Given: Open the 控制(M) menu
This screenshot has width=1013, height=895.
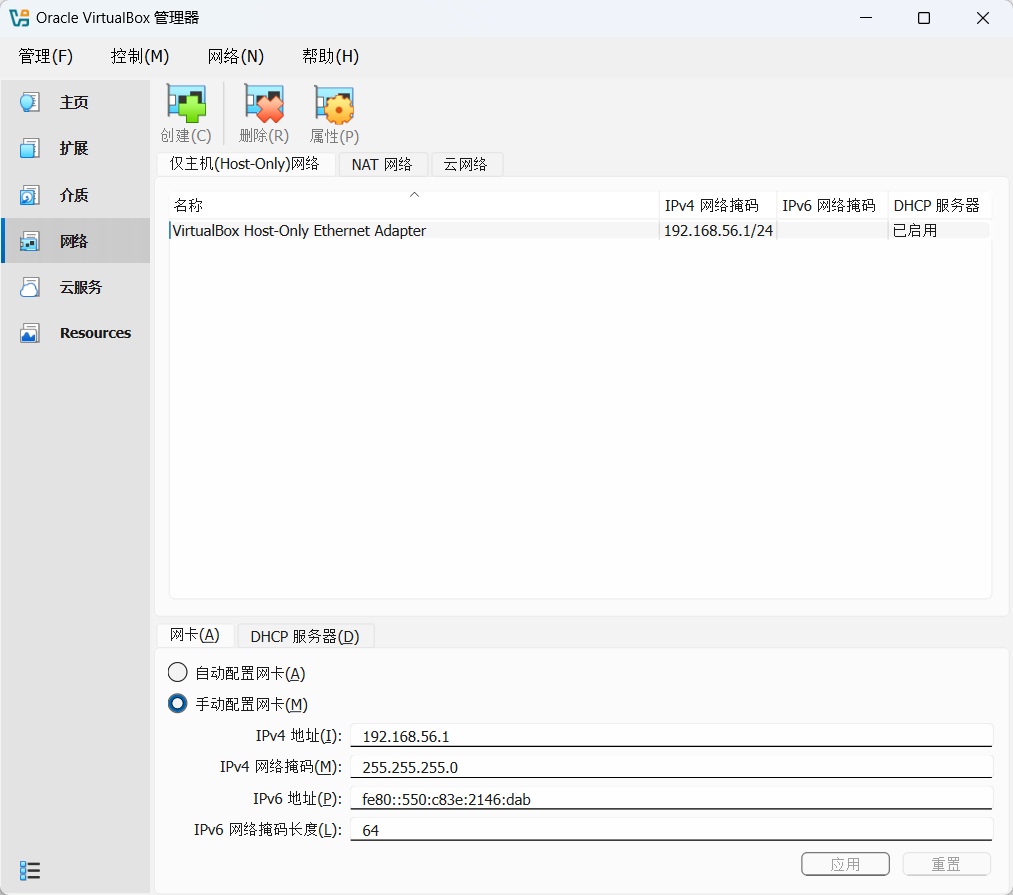Looking at the screenshot, I should (140, 56).
